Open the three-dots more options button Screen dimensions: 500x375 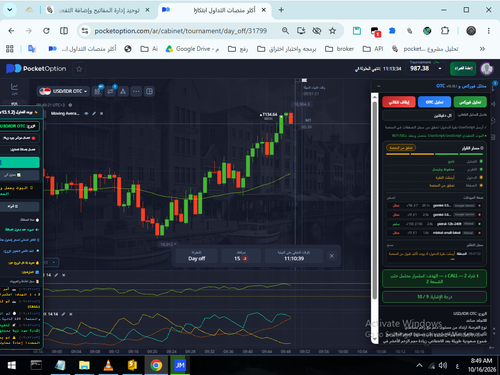(136, 91)
